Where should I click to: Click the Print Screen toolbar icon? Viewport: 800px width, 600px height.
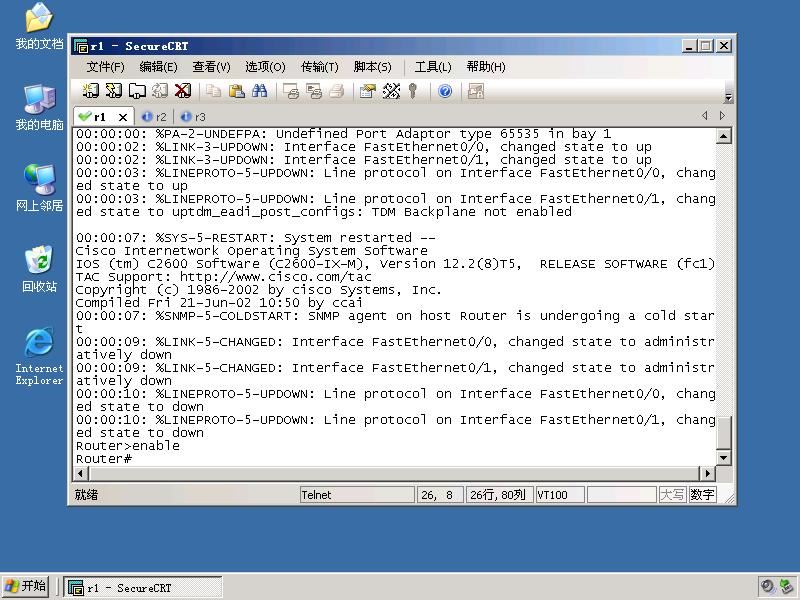click(291, 91)
